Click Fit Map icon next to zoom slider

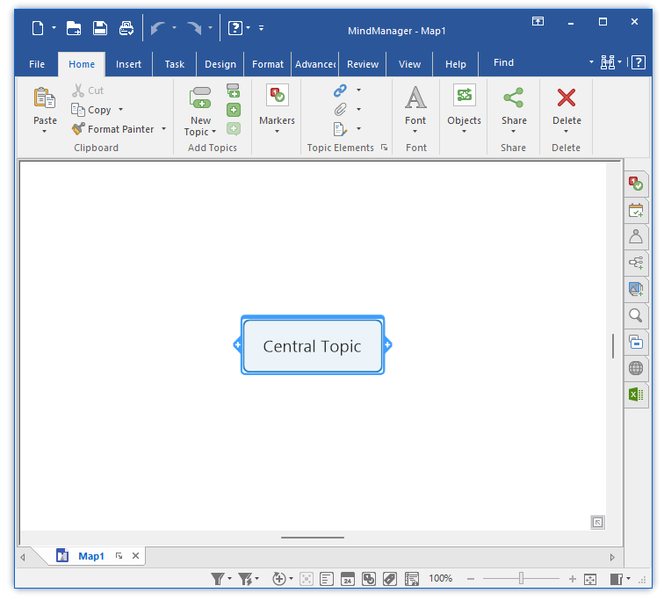(x=590, y=579)
